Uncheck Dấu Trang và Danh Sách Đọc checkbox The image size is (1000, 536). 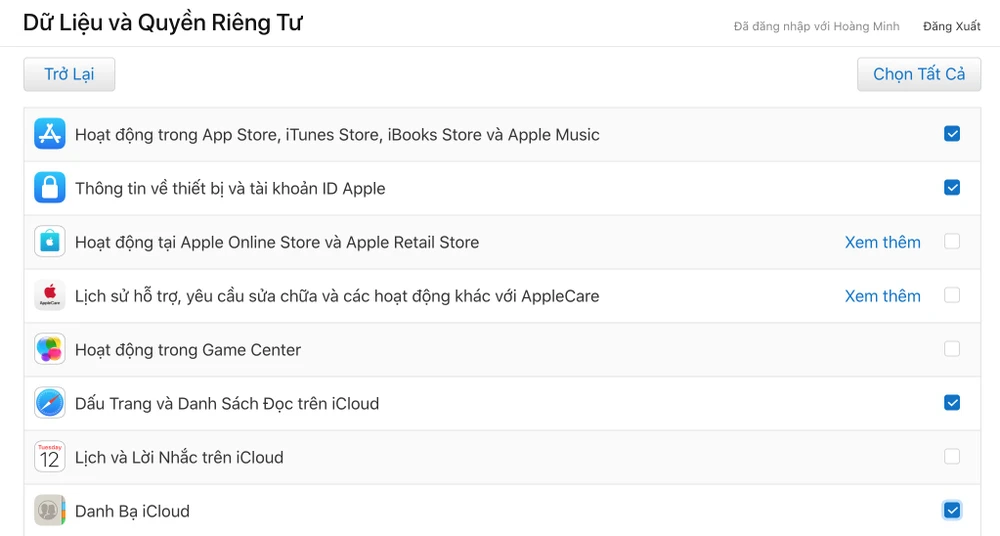(x=952, y=403)
